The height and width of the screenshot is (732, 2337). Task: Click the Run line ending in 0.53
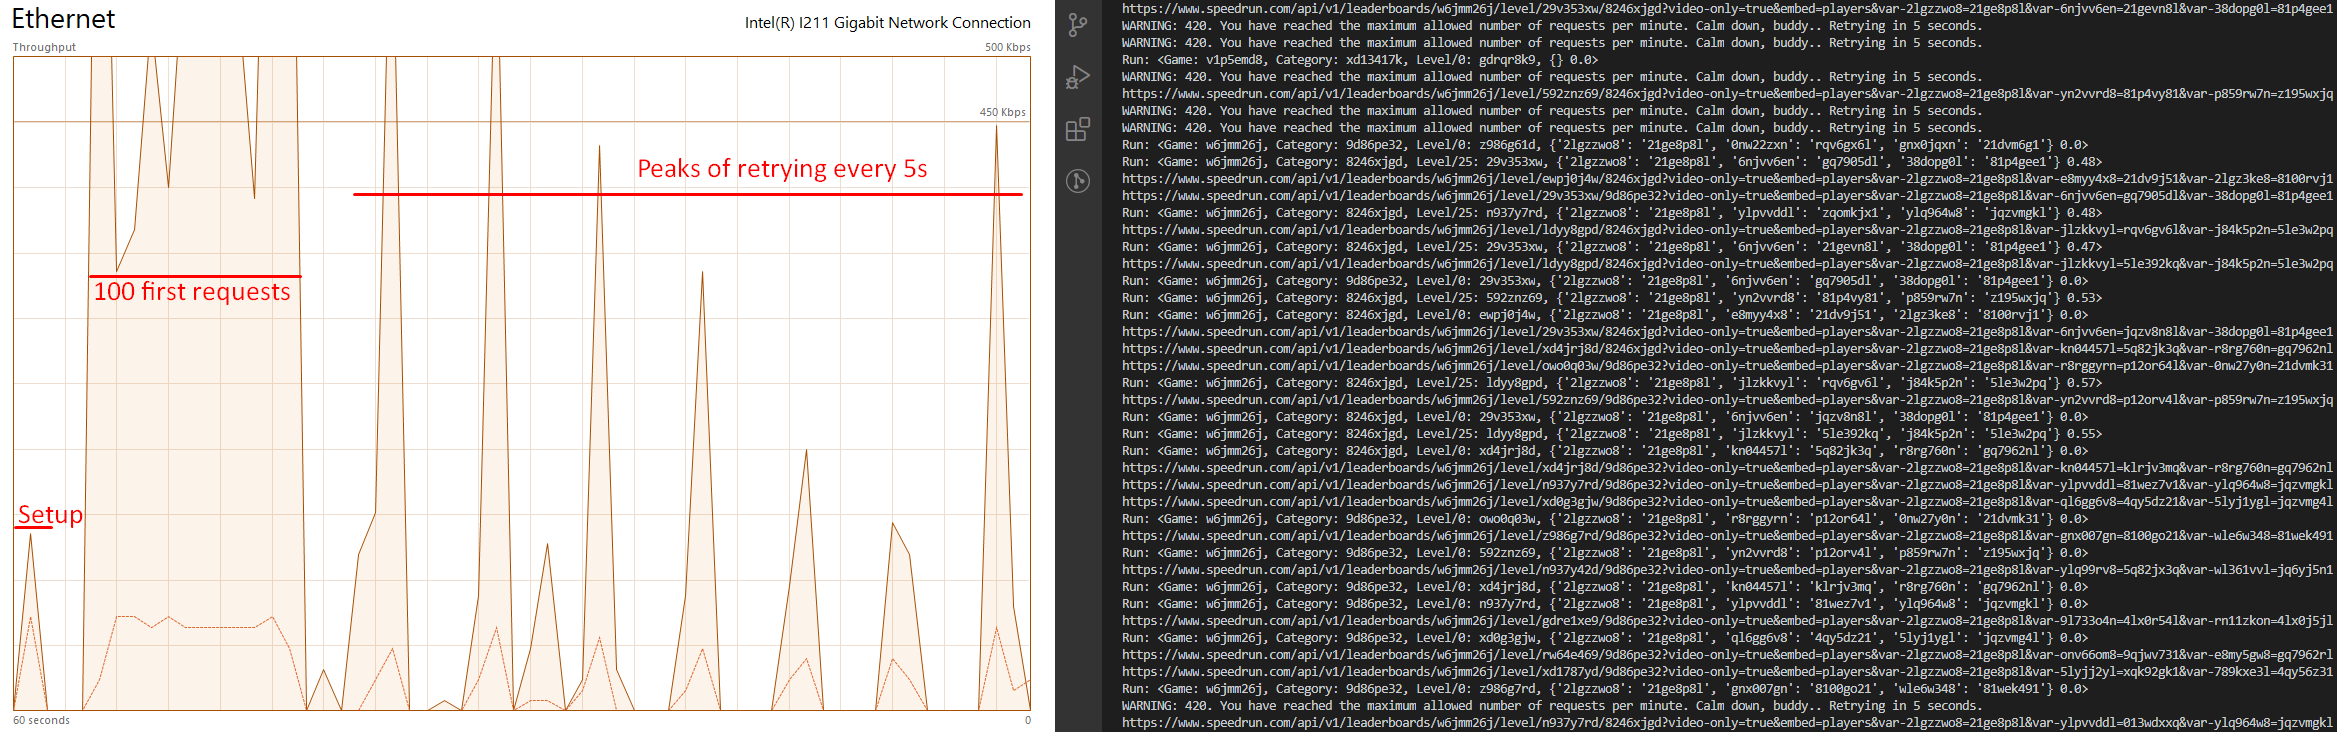pos(1612,298)
